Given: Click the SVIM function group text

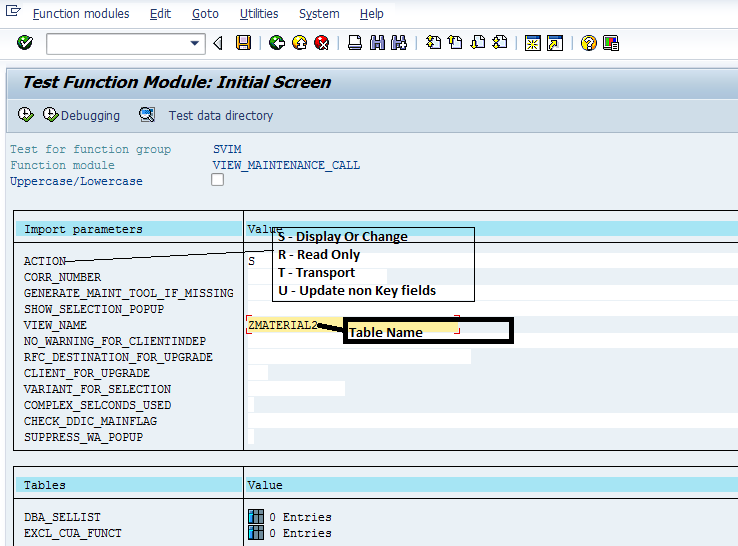Looking at the screenshot, I should click(227, 149).
